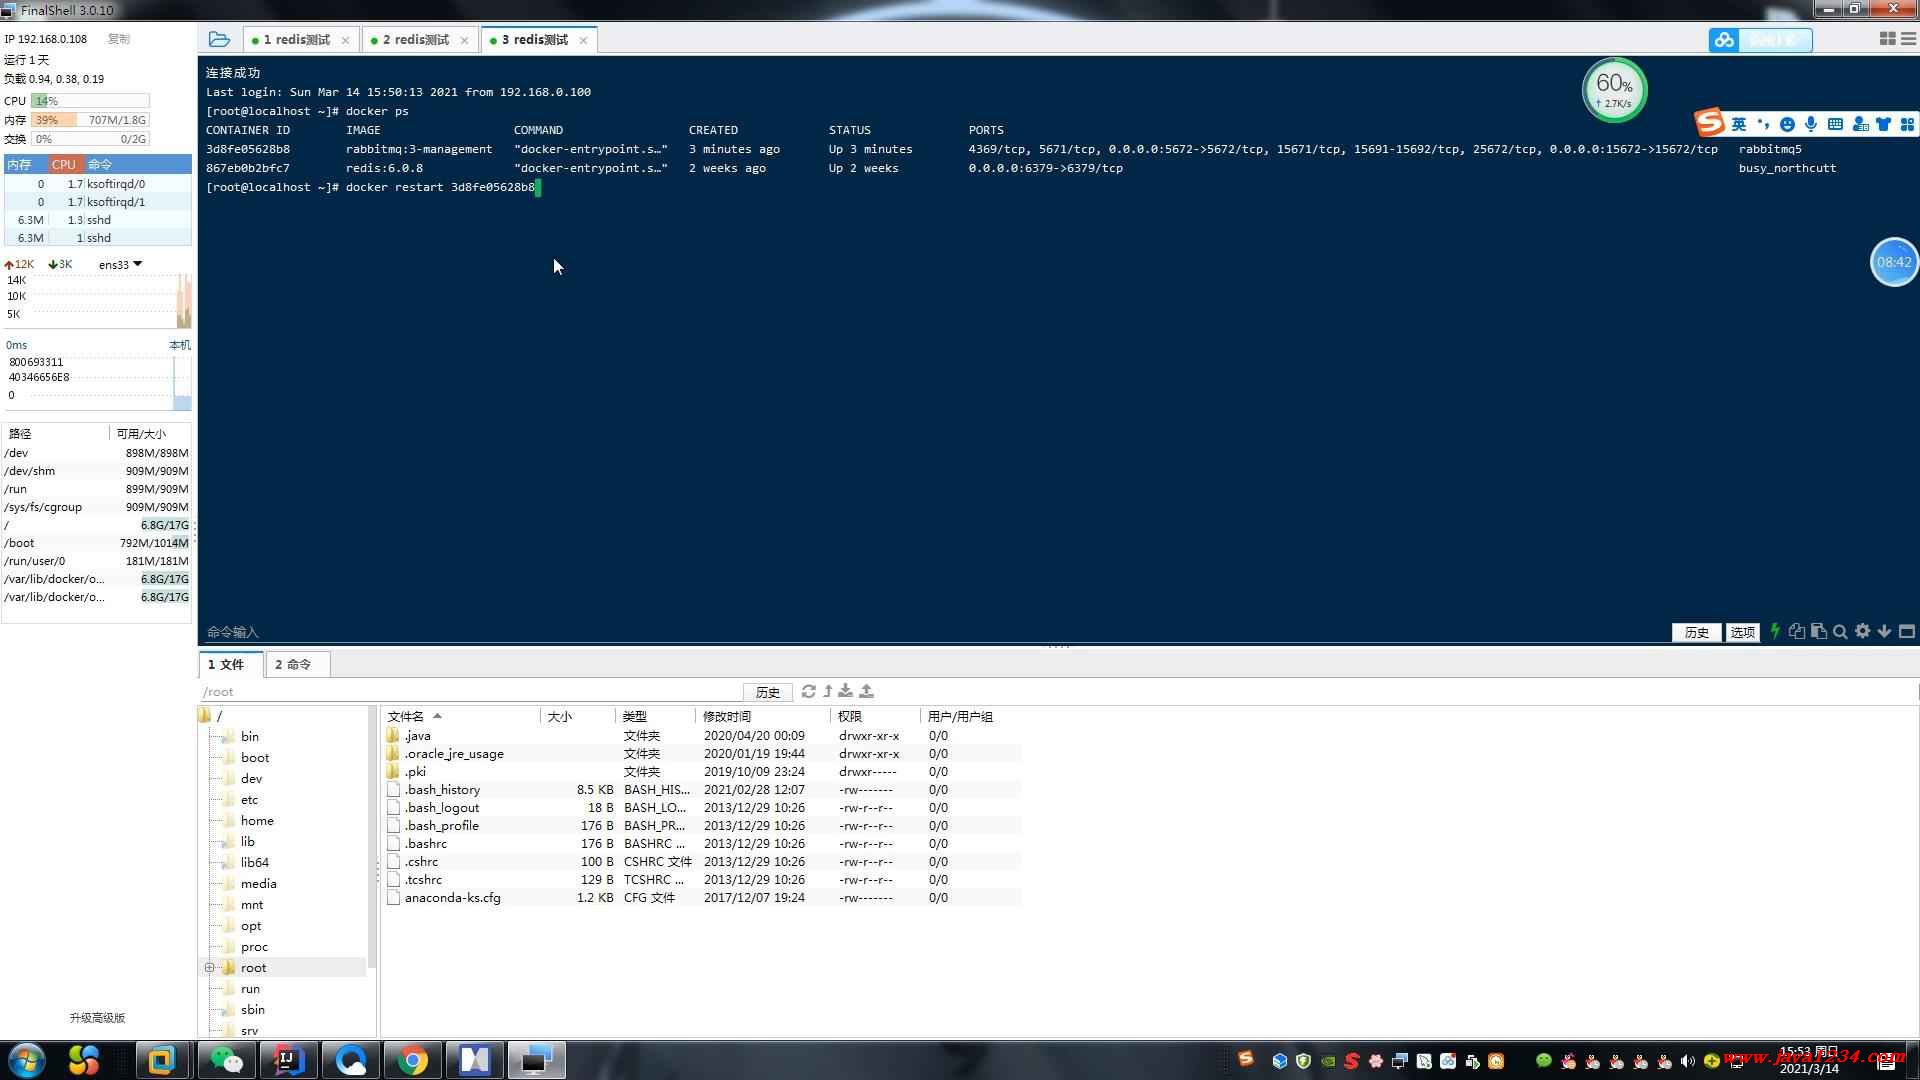1920x1080 pixels.
Task: Open ens33 network interface dropdown
Action: [121, 265]
